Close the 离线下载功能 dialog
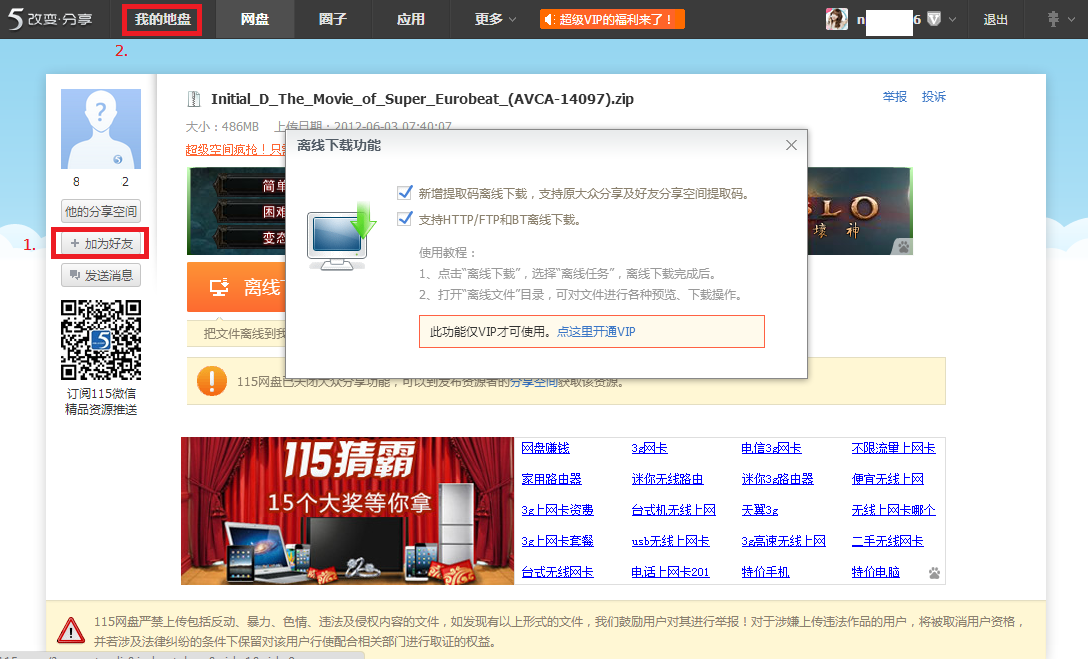 click(791, 145)
